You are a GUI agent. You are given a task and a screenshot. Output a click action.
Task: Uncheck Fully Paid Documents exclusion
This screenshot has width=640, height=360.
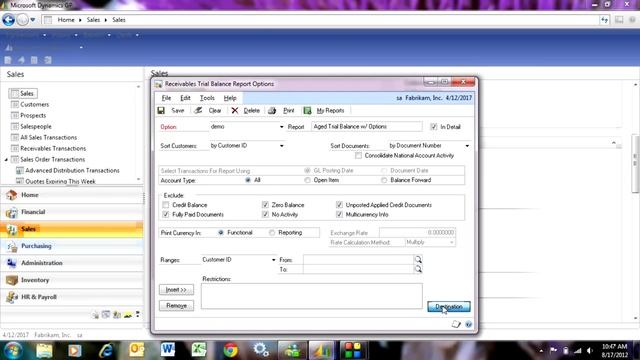[165, 214]
